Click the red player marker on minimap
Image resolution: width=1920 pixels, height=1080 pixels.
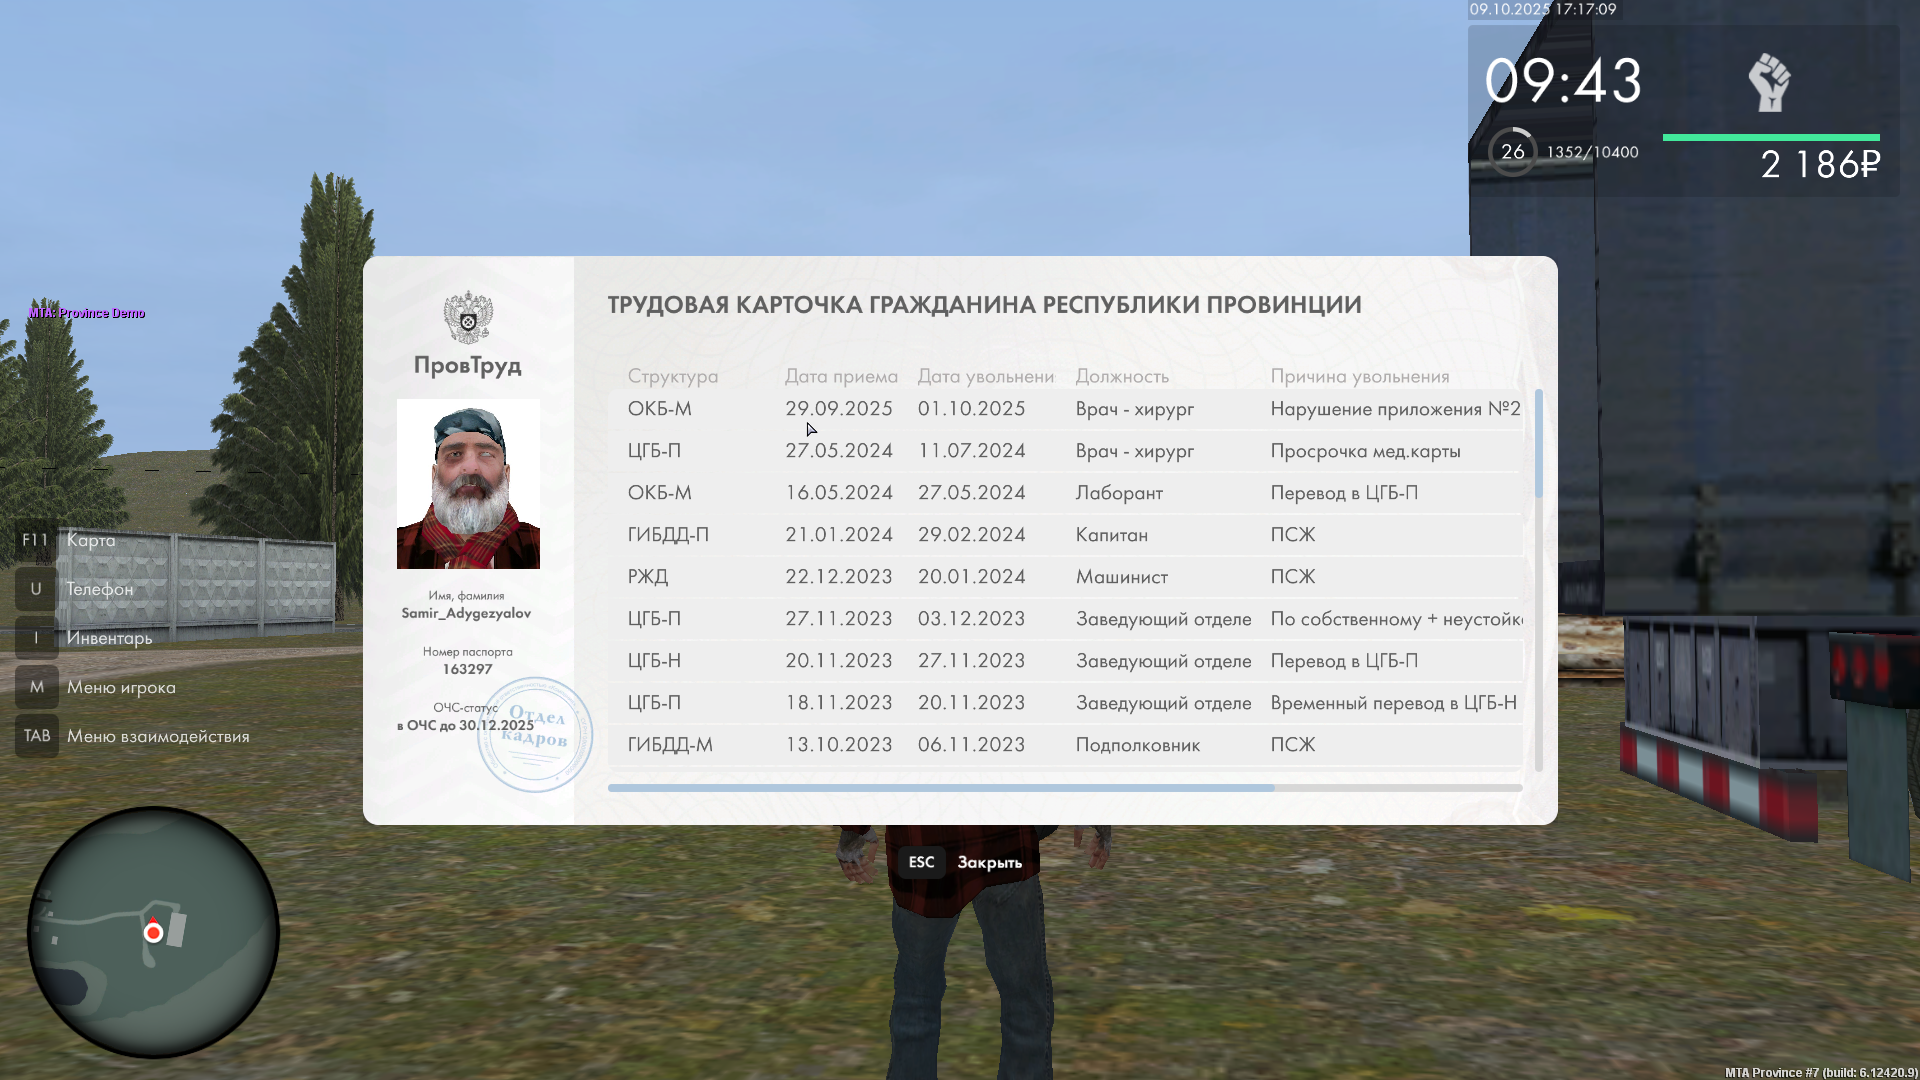click(153, 932)
